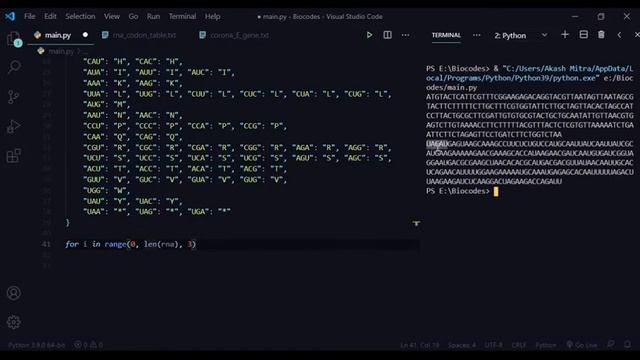Click line number 41 in gutter
Image resolution: width=640 pixels, height=360 pixels.
click(46, 244)
